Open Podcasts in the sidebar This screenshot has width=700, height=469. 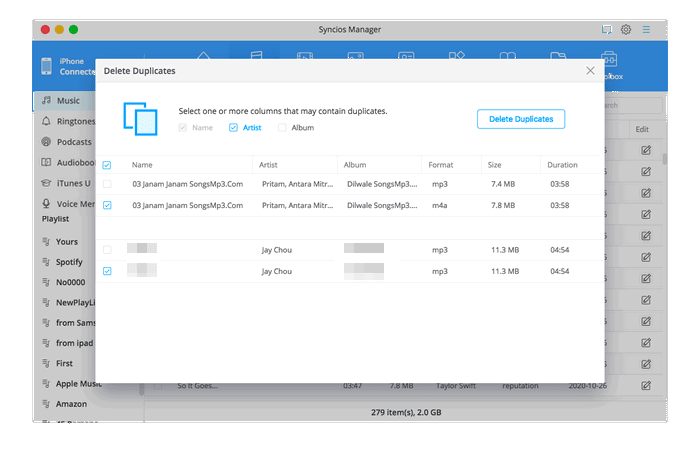tap(66, 142)
